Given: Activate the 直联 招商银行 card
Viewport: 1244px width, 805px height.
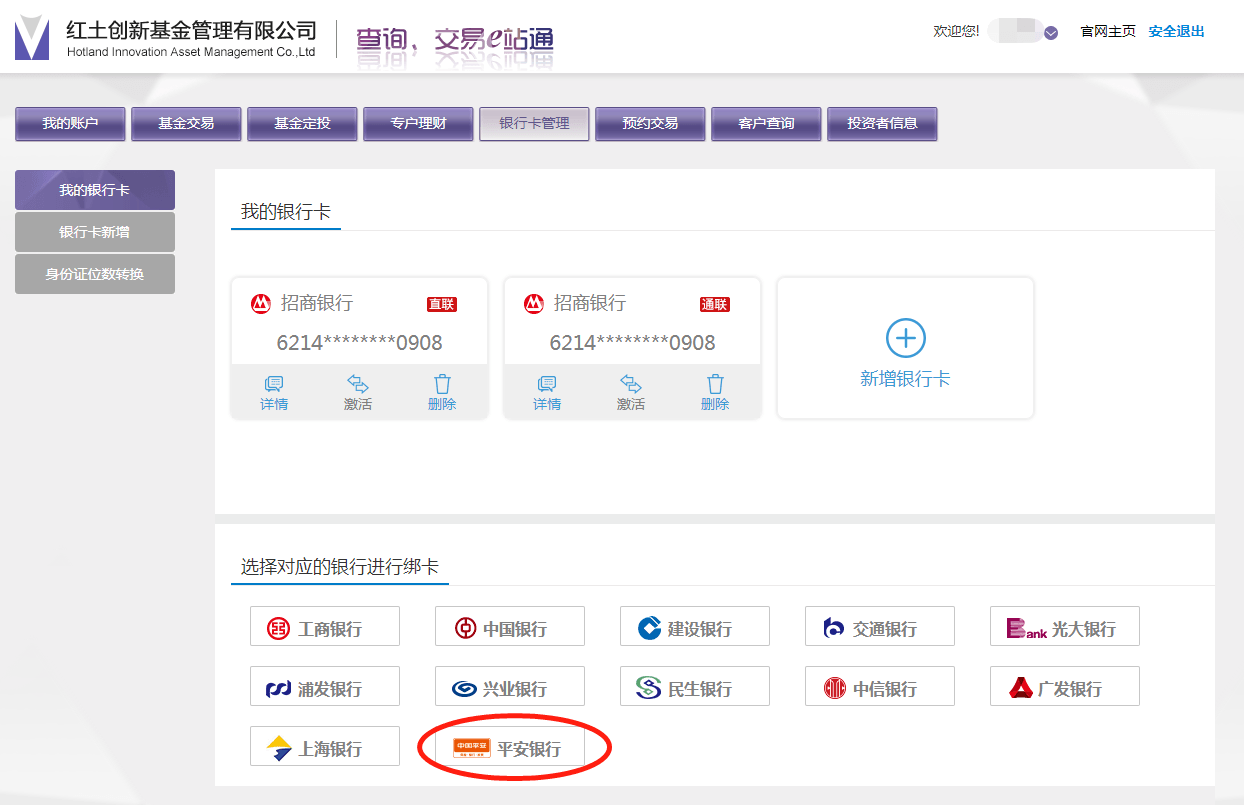Looking at the screenshot, I should click(358, 393).
